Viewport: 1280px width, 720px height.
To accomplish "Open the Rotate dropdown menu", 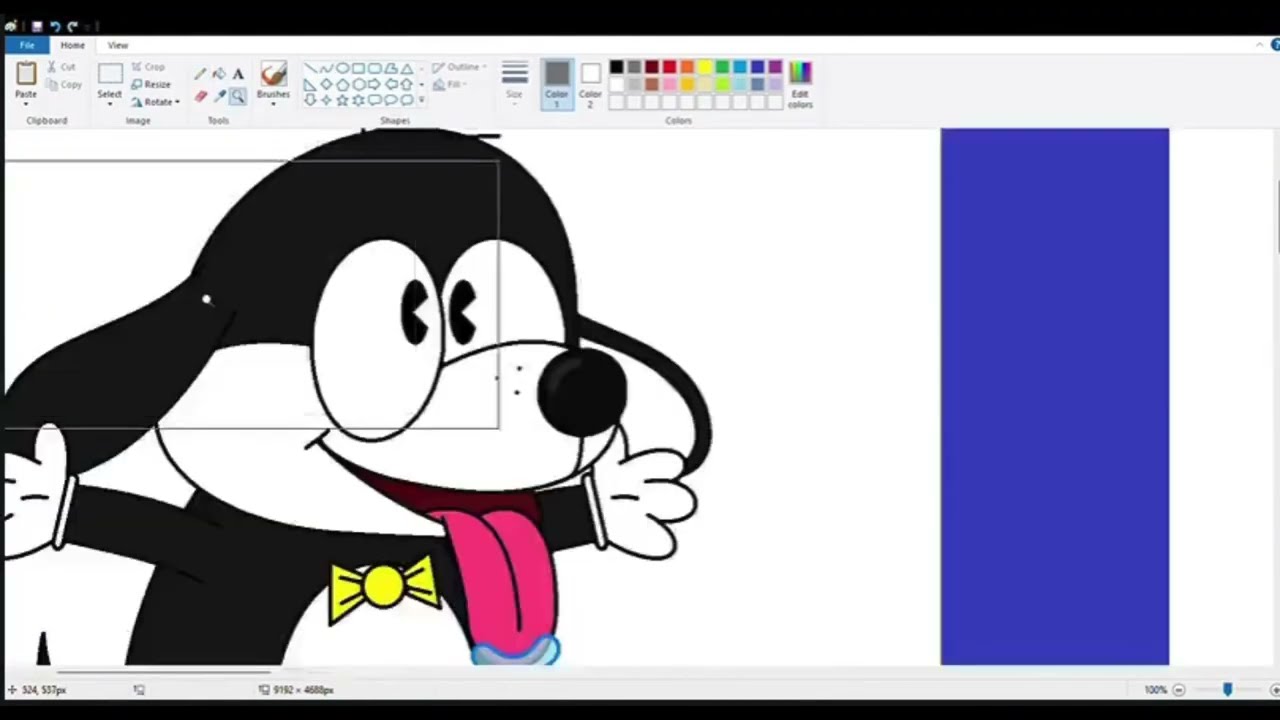I will coord(155,102).
